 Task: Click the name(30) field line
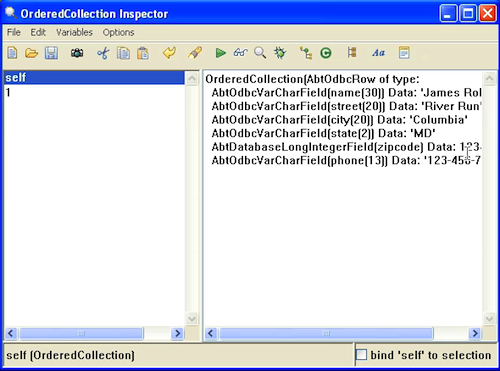[x=346, y=93]
